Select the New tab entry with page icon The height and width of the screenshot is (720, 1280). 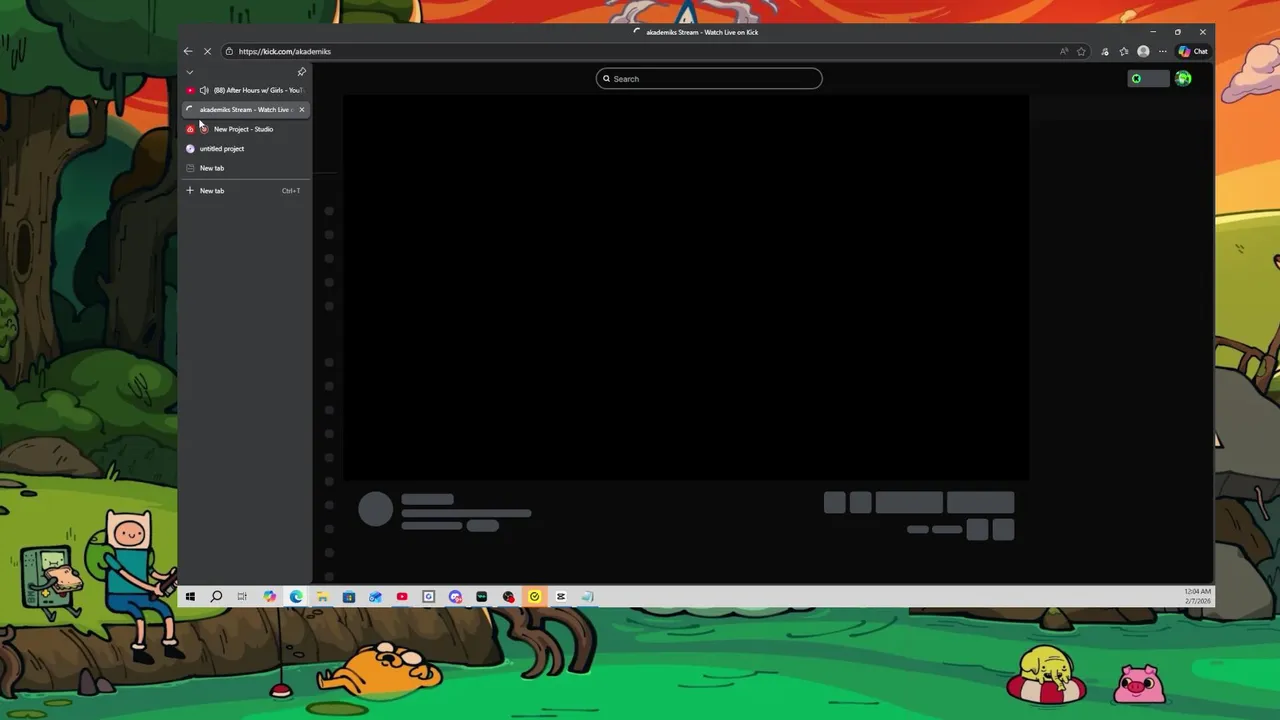246,168
